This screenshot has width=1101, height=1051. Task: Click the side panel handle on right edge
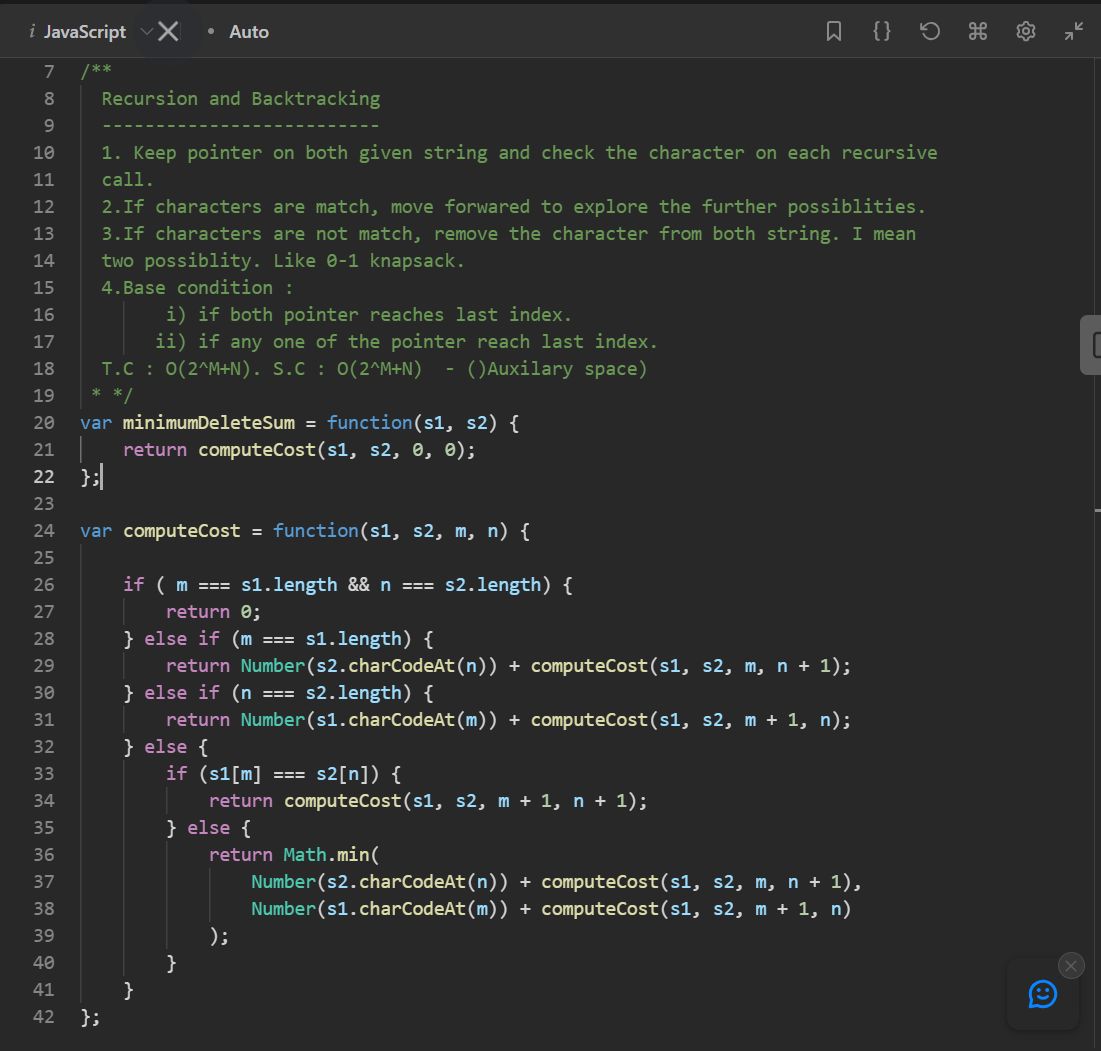pos(1092,345)
